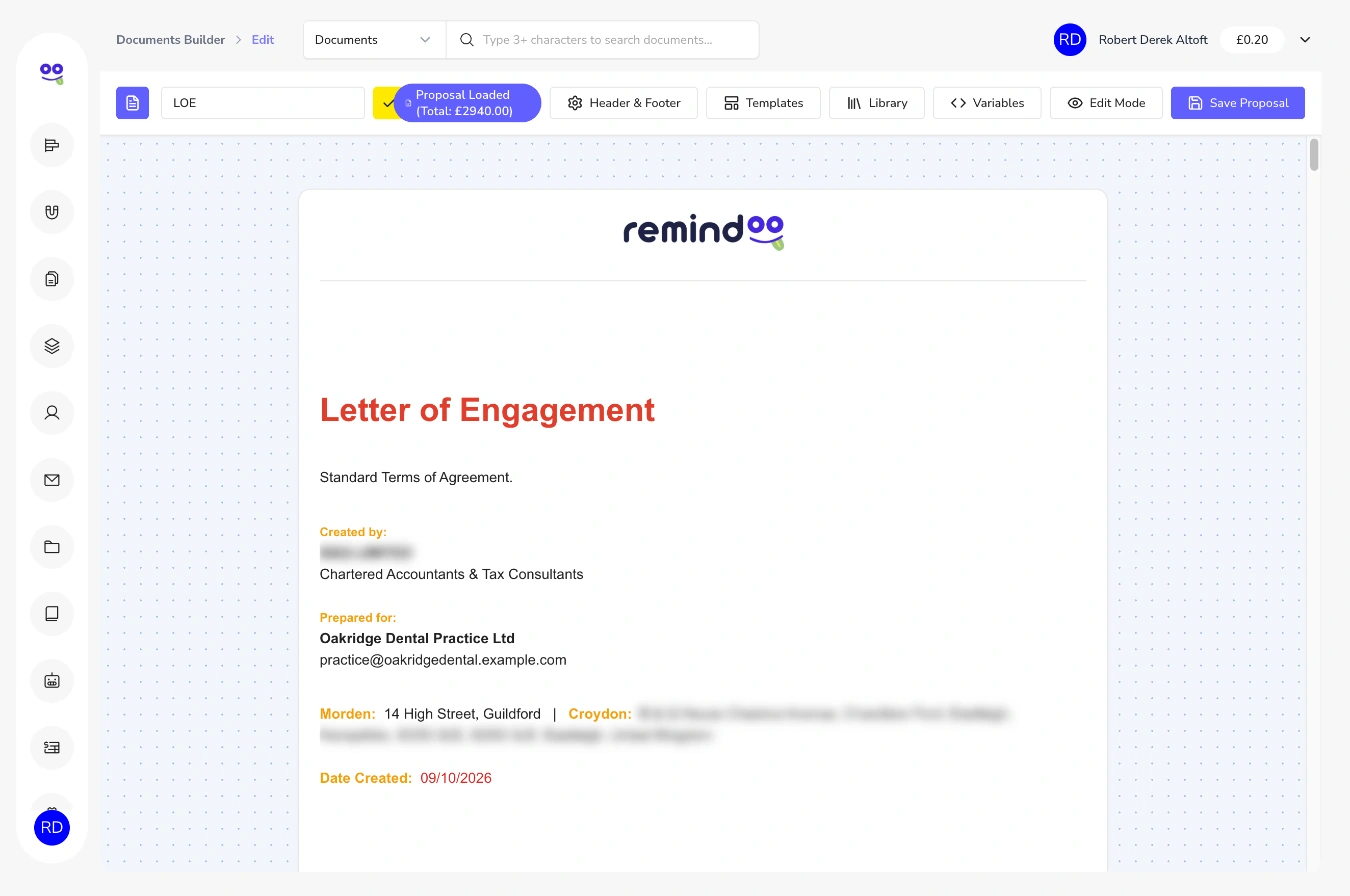Open the envelope mail sidebar icon
The width and height of the screenshot is (1350, 896).
(52, 480)
